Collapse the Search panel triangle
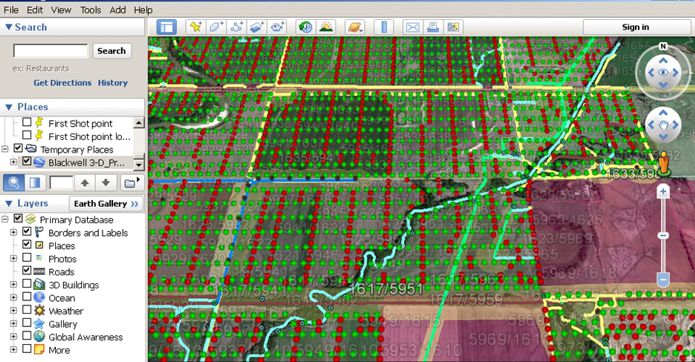This screenshot has height=362, width=695. click(8, 27)
